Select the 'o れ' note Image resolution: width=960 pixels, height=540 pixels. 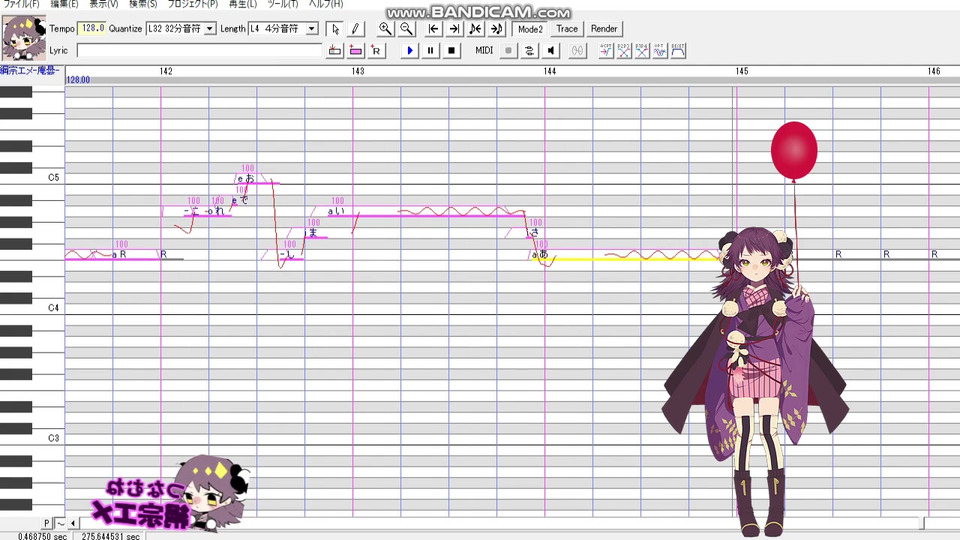coord(220,212)
